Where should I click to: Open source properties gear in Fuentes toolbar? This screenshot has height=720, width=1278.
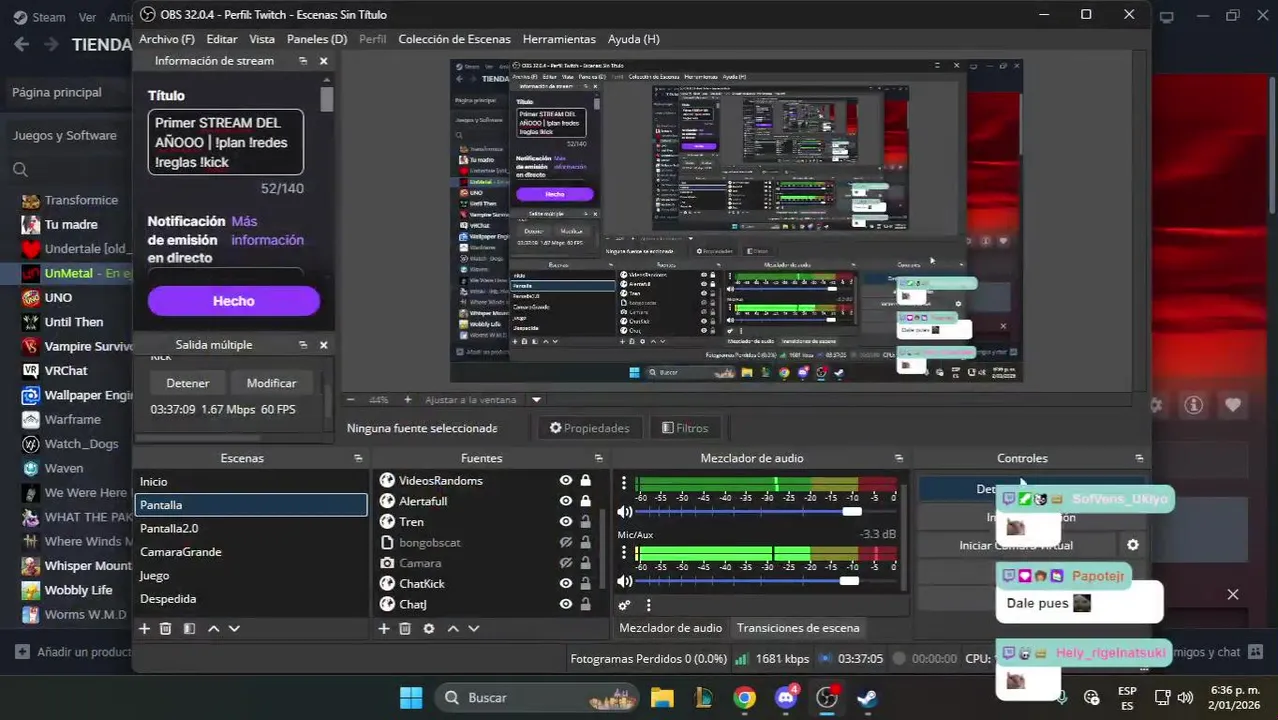(x=429, y=629)
